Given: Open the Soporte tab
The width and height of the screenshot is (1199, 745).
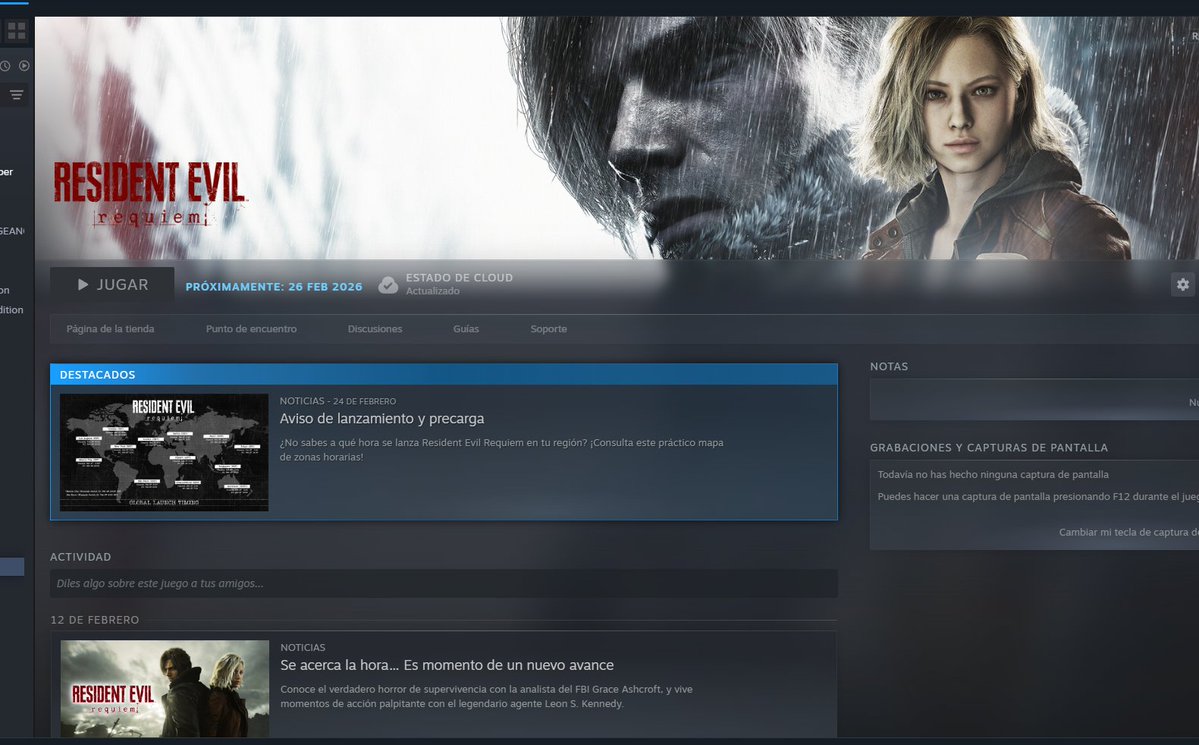Looking at the screenshot, I should pos(548,329).
